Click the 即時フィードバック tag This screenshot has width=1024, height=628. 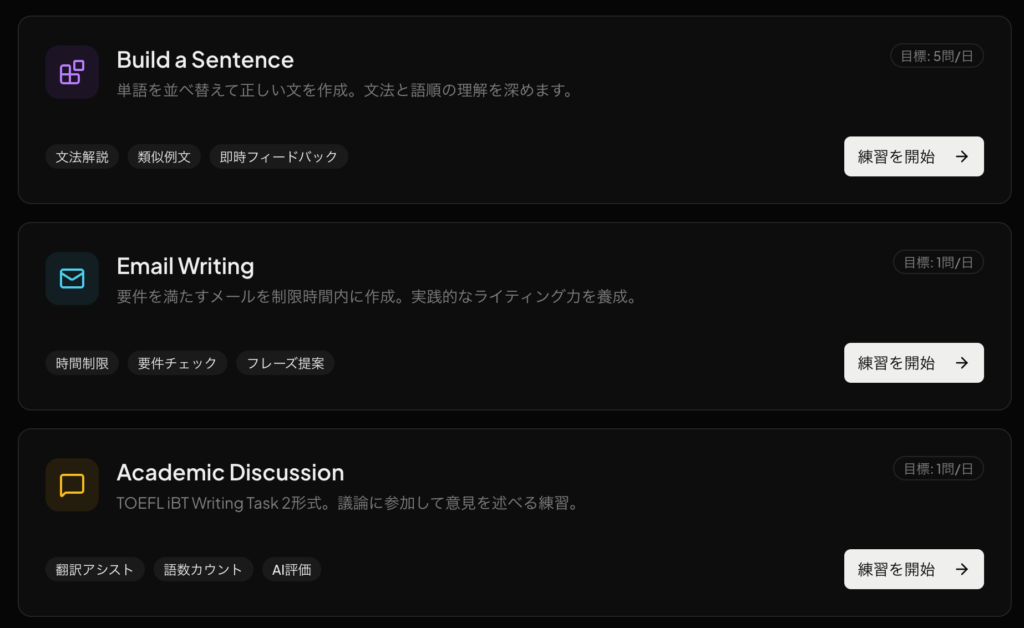pos(278,156)
